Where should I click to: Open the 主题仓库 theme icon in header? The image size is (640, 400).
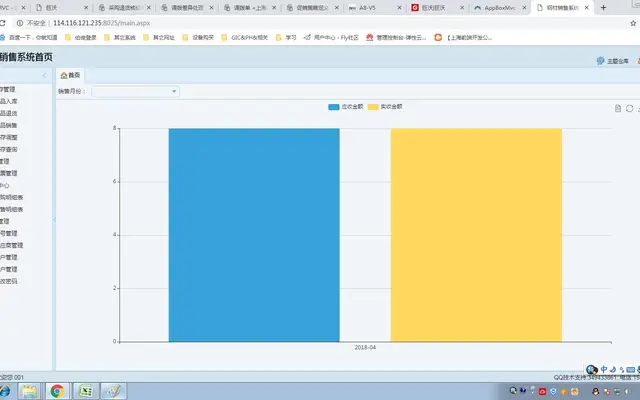(x=613, y=61)
